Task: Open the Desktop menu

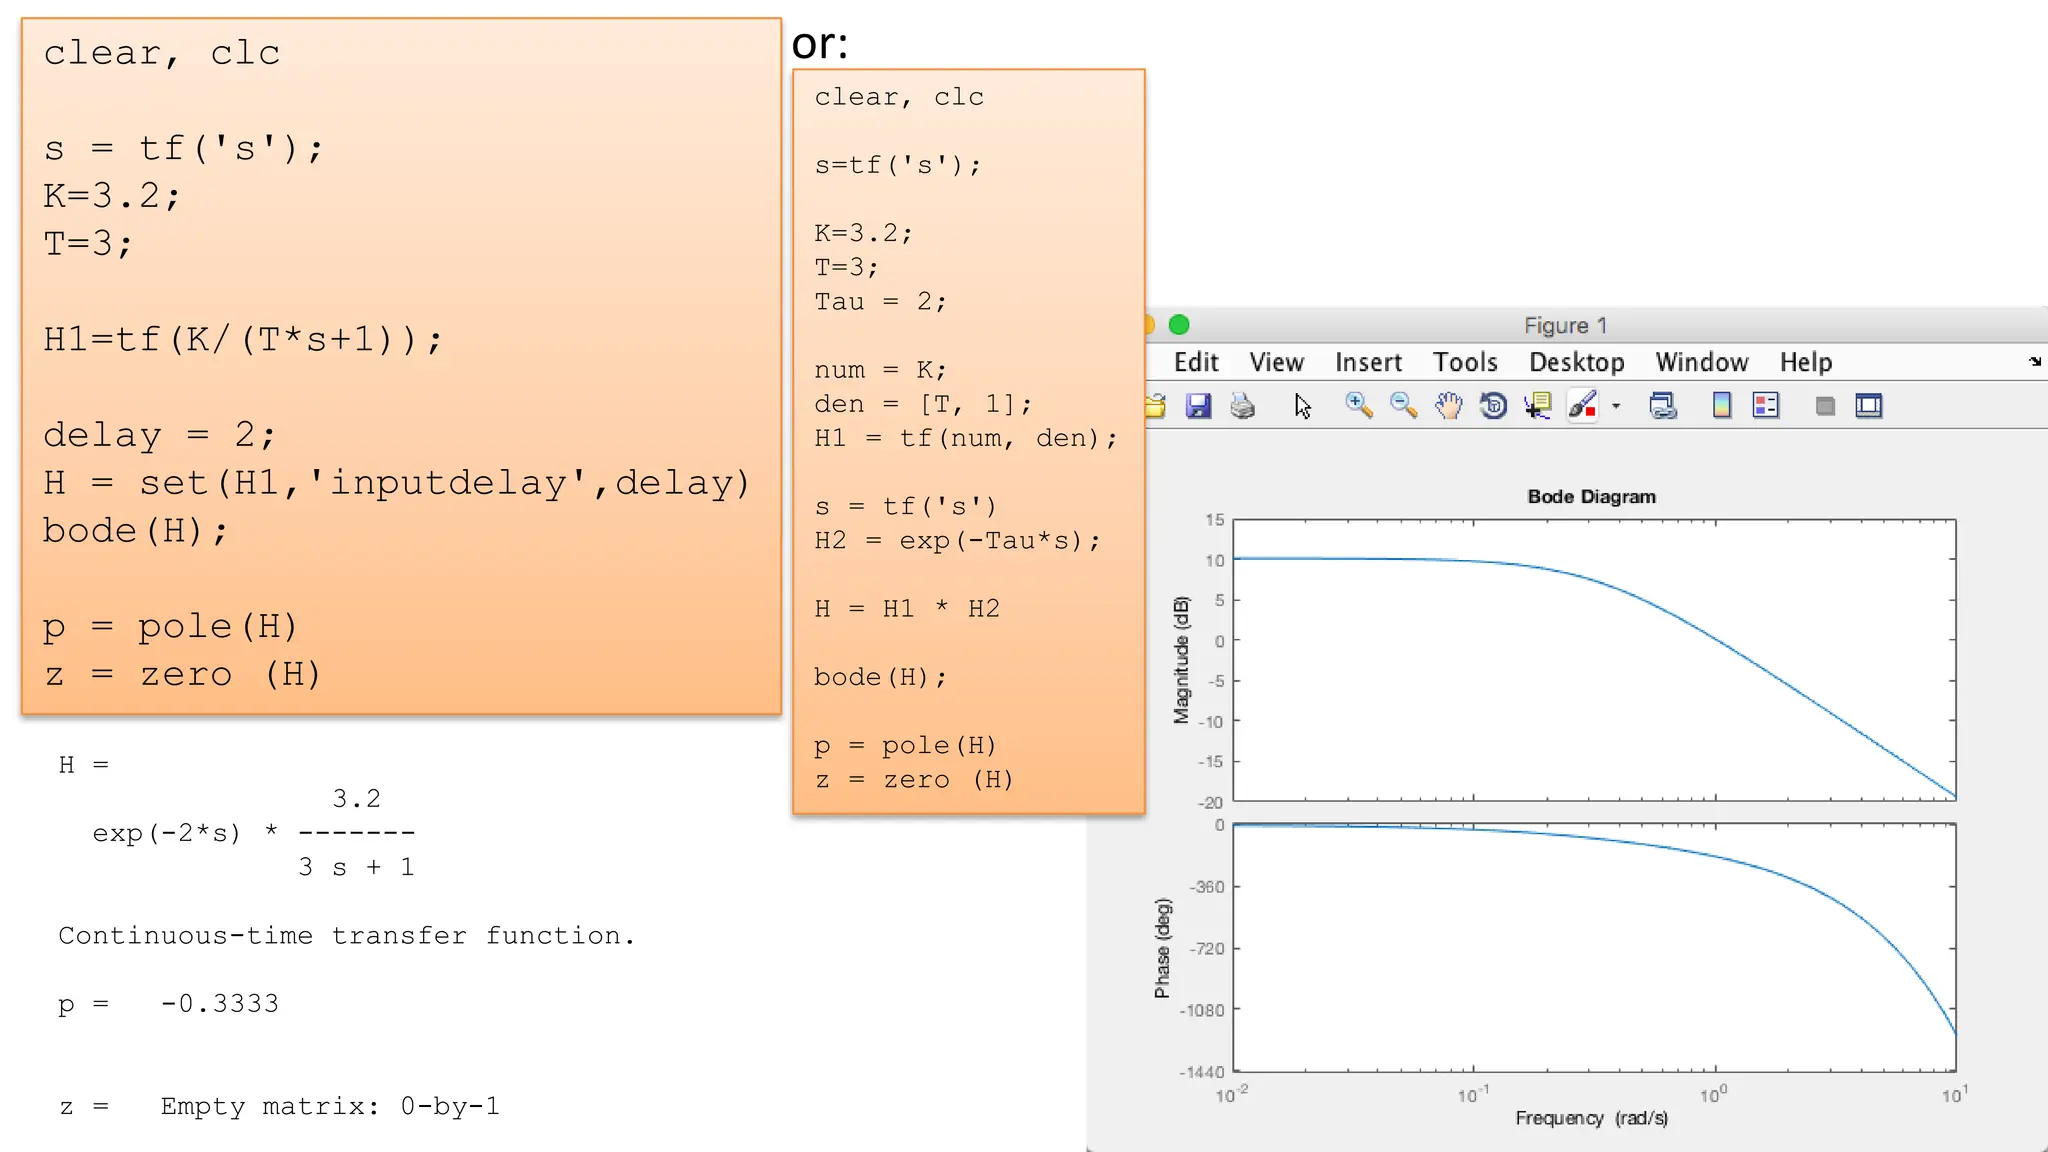Action: pos(1576,362)
